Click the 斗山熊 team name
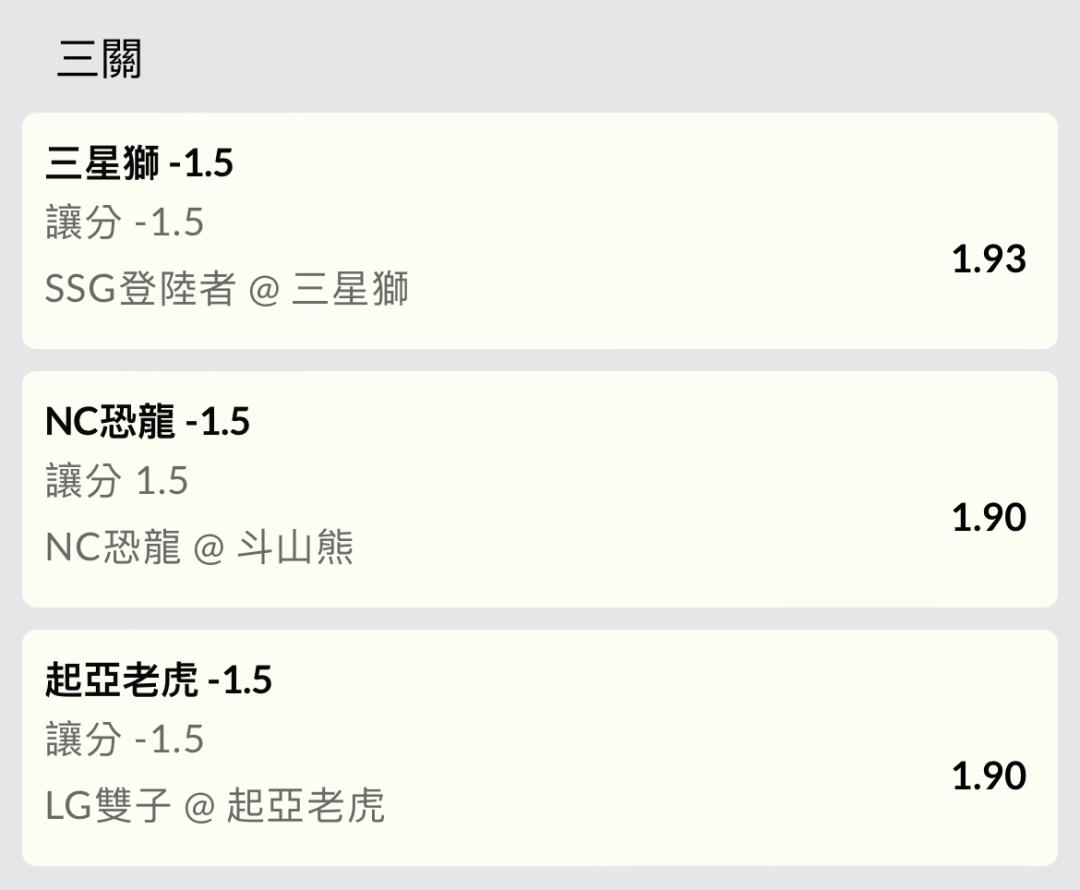 click(x=295, y=547)
